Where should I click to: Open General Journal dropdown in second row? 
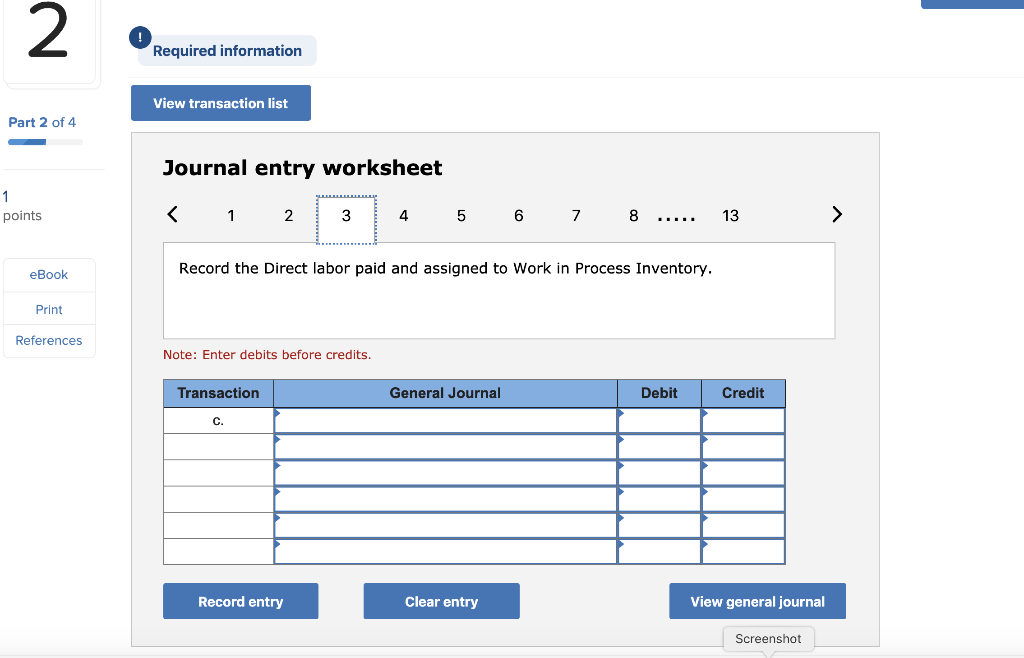(x=445, y=447)
